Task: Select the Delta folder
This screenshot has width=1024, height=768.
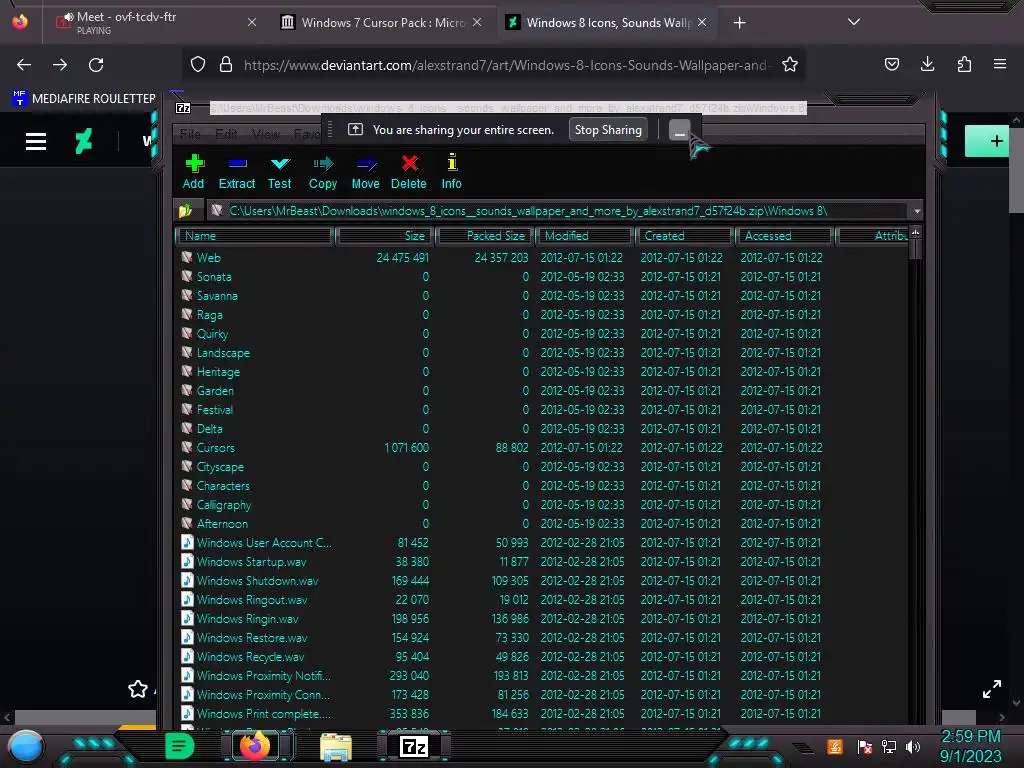Action: coord(210,429)
